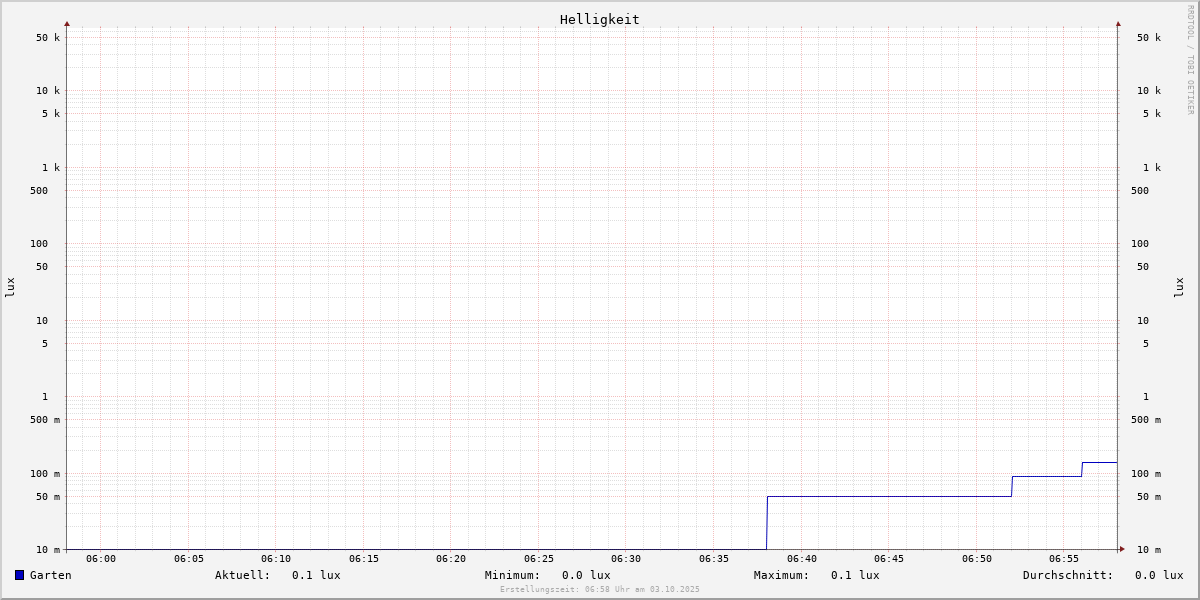The image size is (1200, 600).
Task: Click the red arrow atop the left axis
Action: pos(67,23)
